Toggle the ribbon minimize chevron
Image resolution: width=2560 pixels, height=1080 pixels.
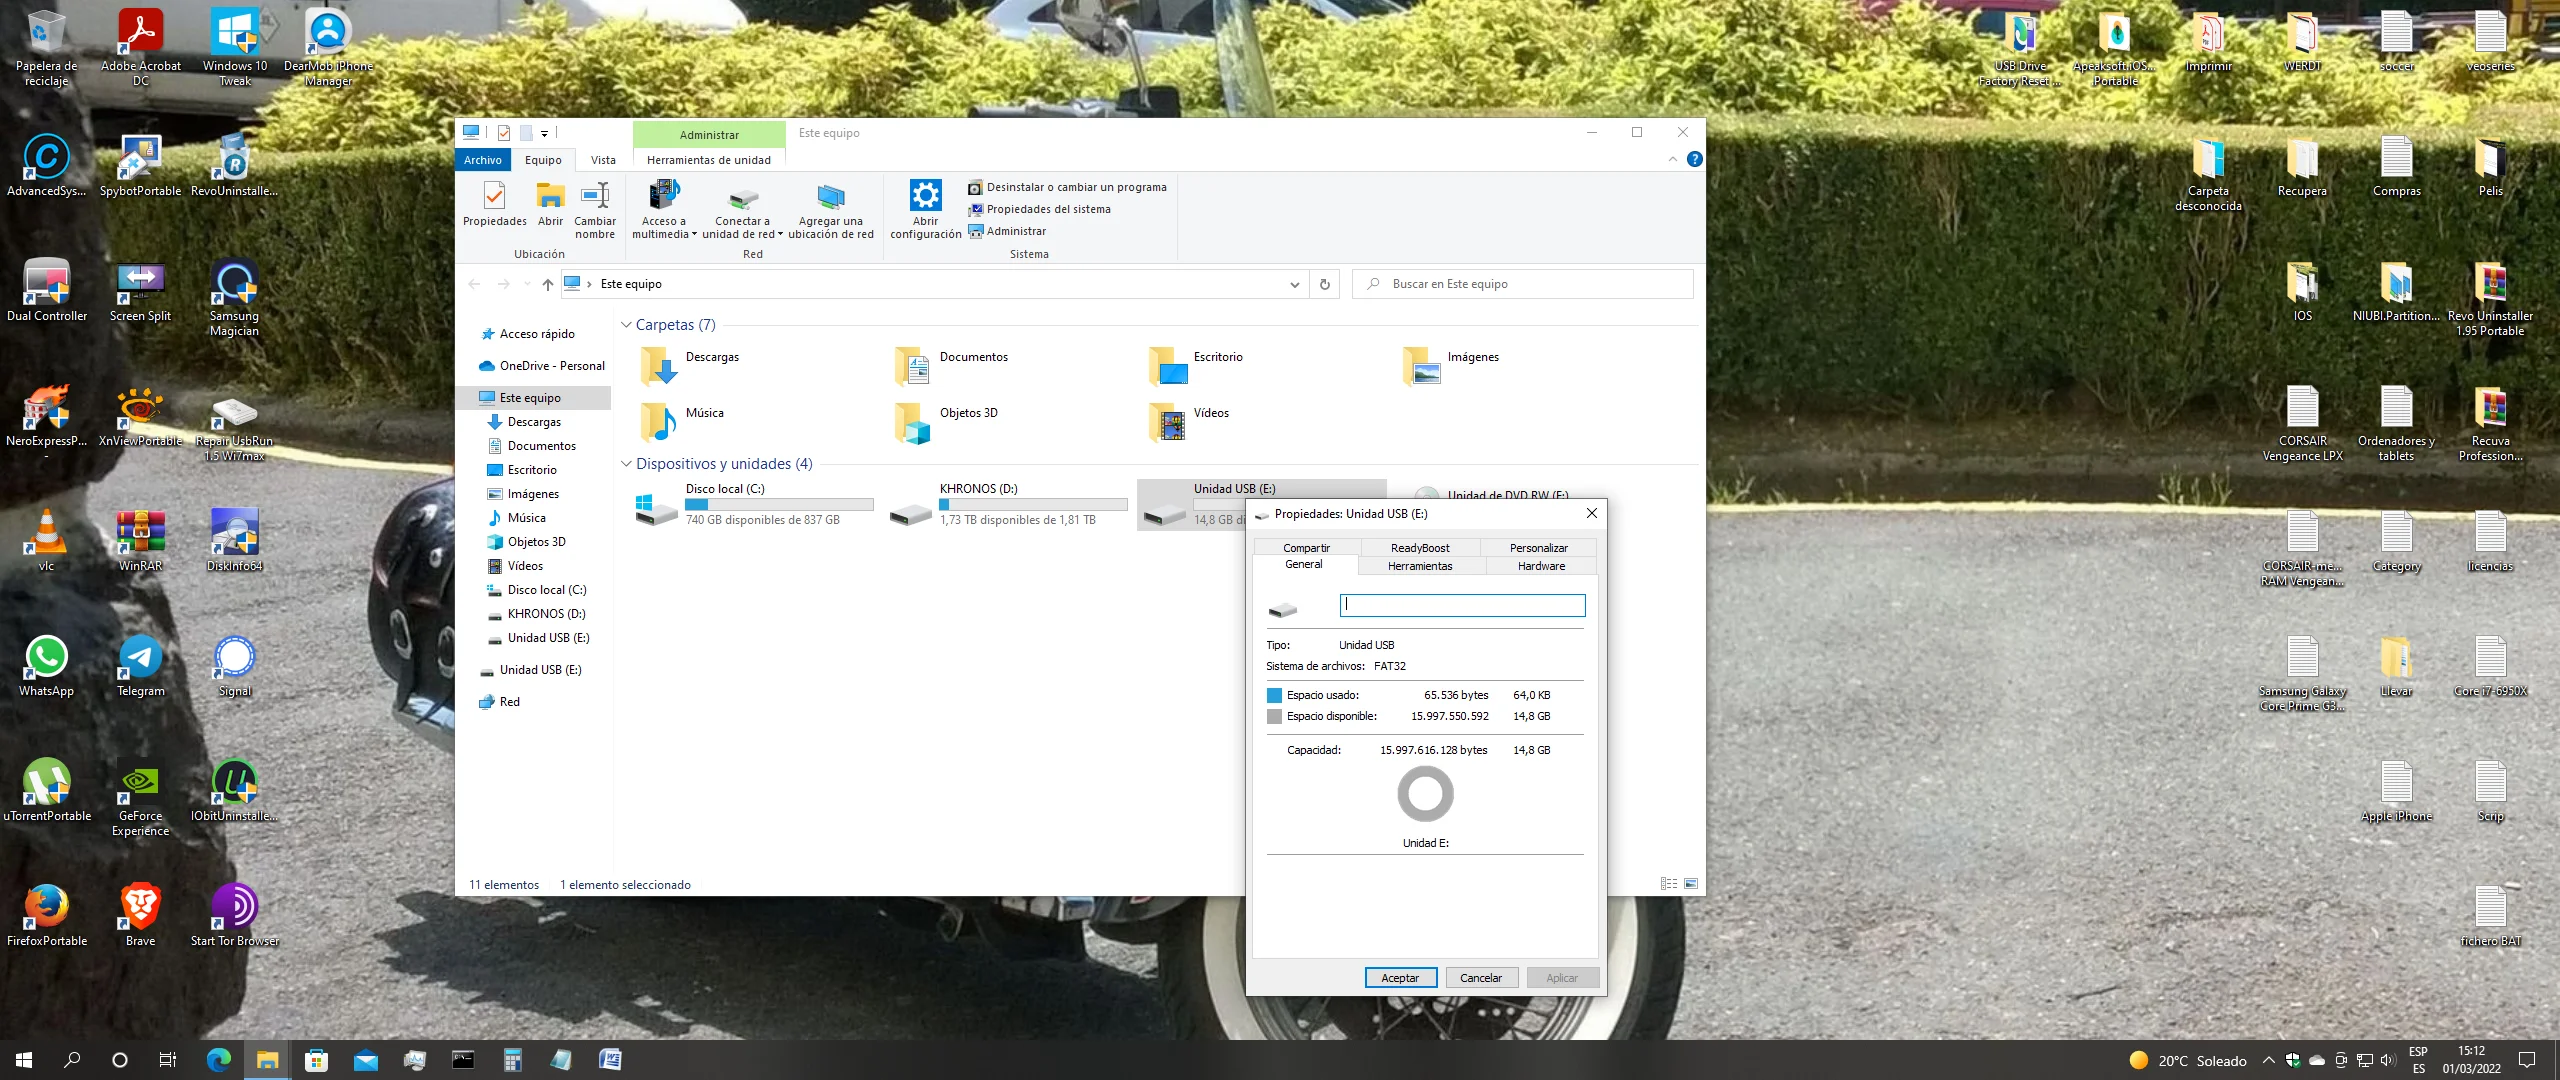[1673, 159]
